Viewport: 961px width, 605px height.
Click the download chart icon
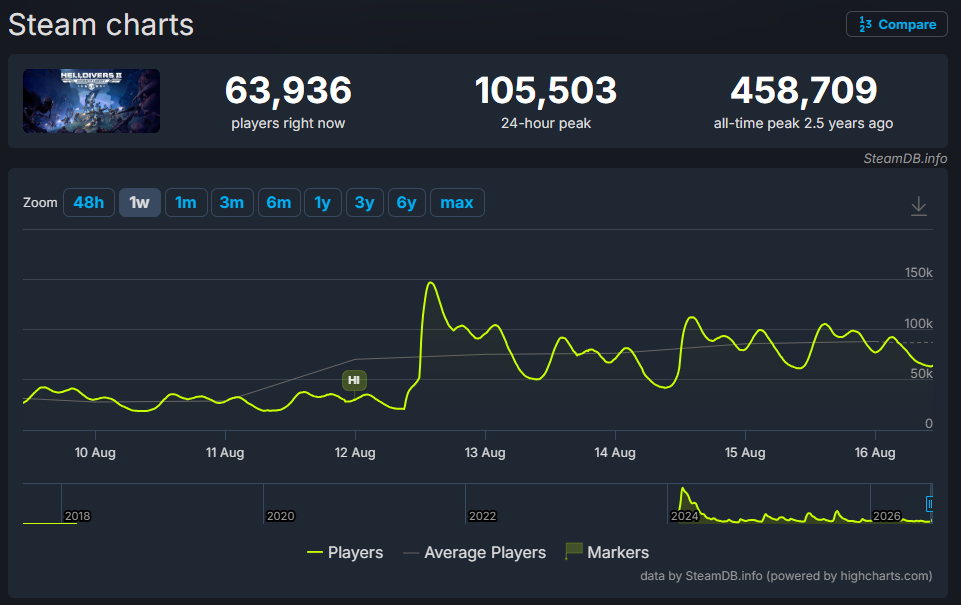tap(918, 206)
